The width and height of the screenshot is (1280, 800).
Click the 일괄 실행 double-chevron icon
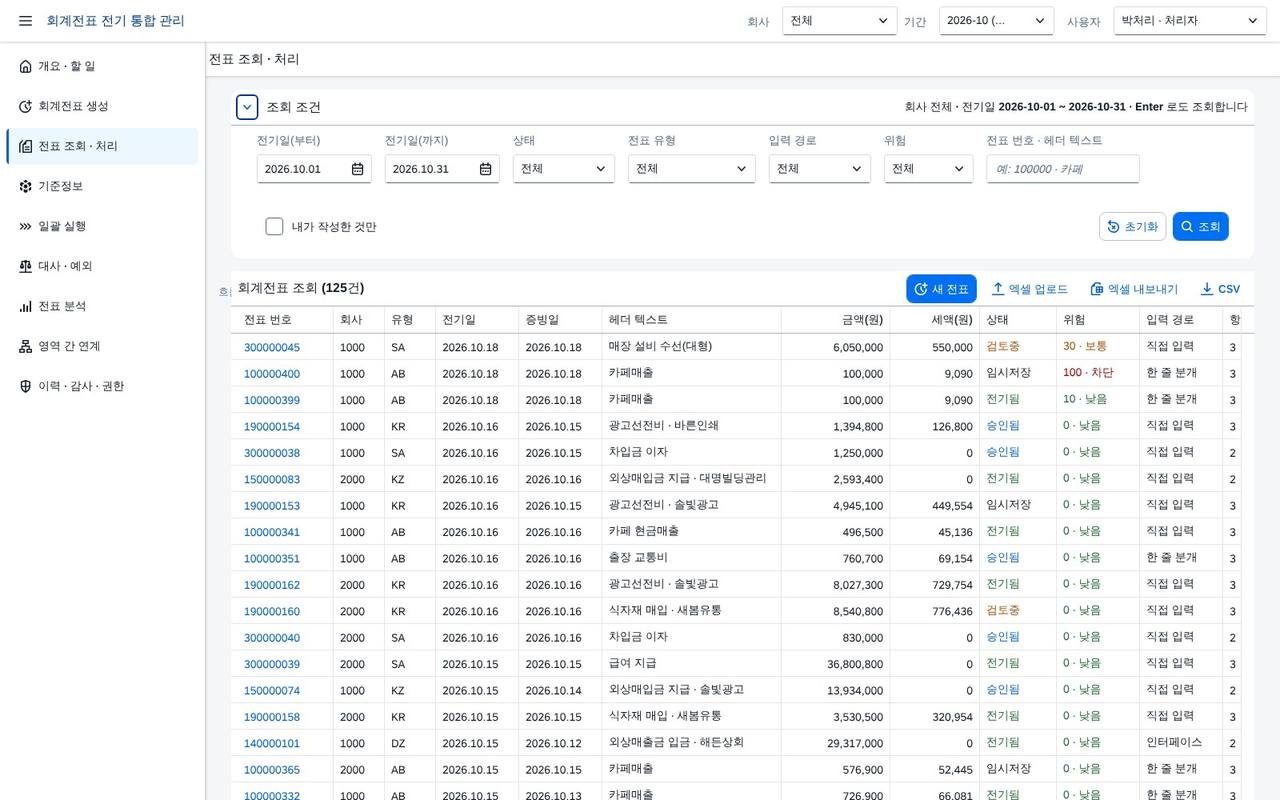[26, 226]
